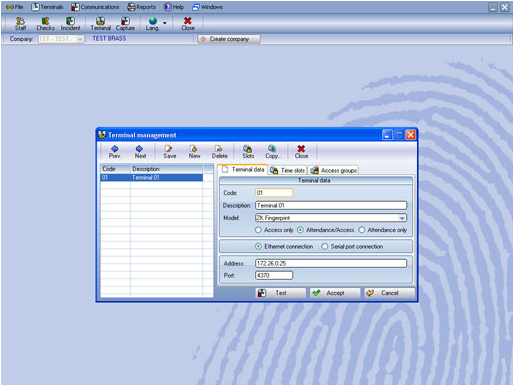
Task: Click the Code input field
Action: (274, 193)
